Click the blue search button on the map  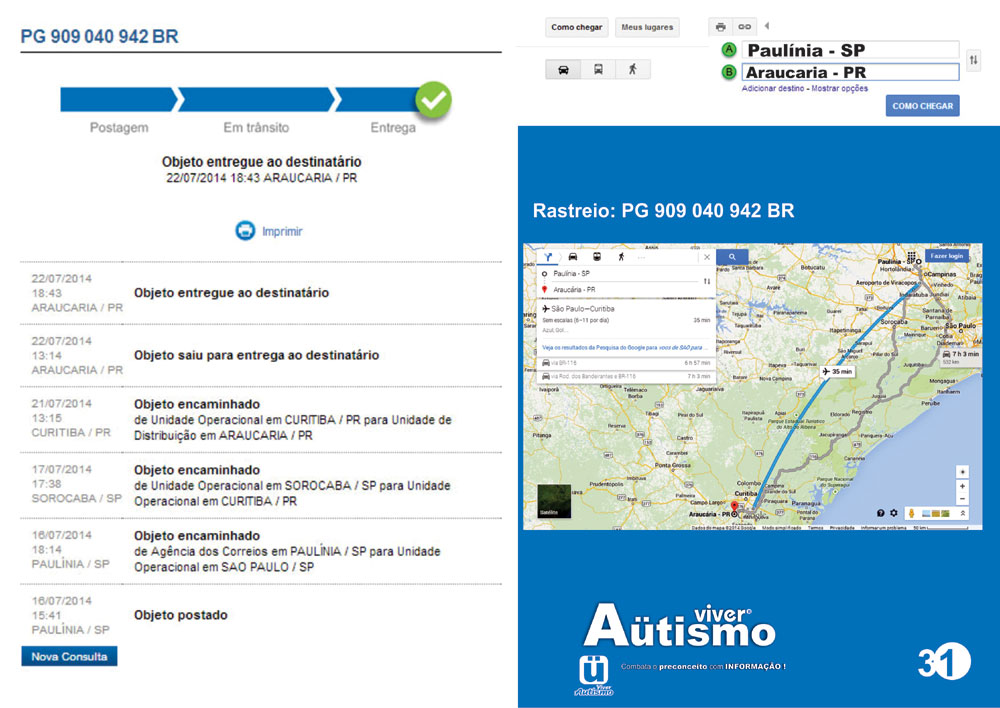coord(732,257)
